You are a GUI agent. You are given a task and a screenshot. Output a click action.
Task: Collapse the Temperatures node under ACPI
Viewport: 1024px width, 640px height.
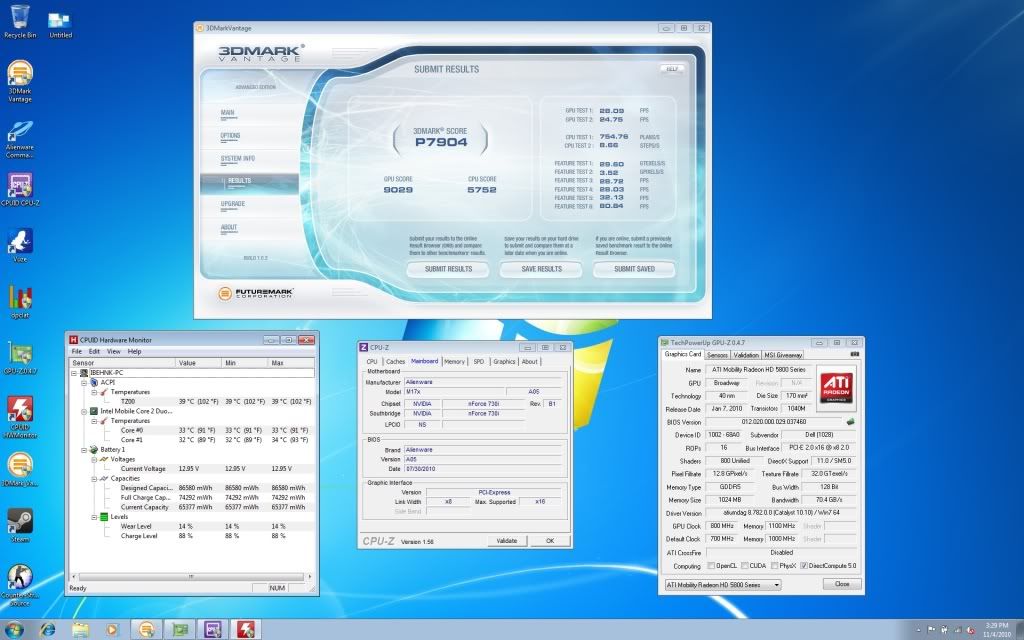[94, 392]
